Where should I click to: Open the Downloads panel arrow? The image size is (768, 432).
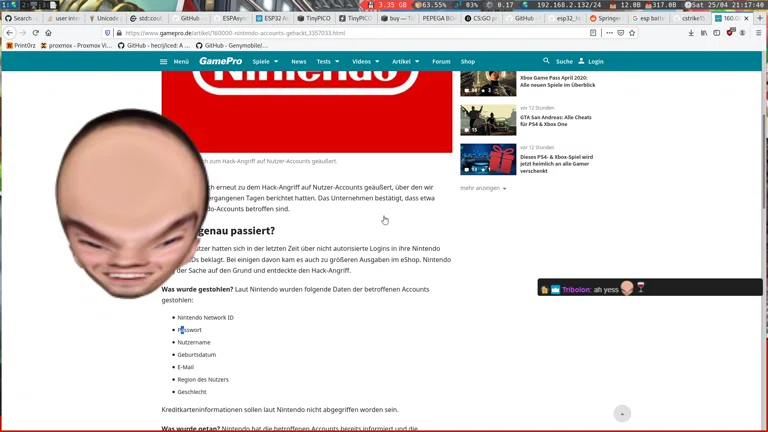[691, 33]
